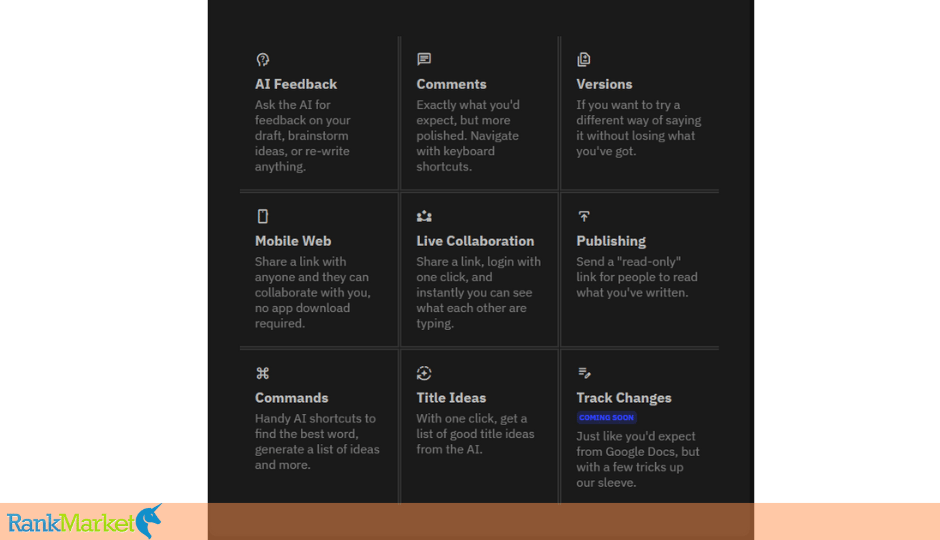Click the Live Collaboration people icon
The width and height of the screenshot is (940, 540).
[424, 216]
